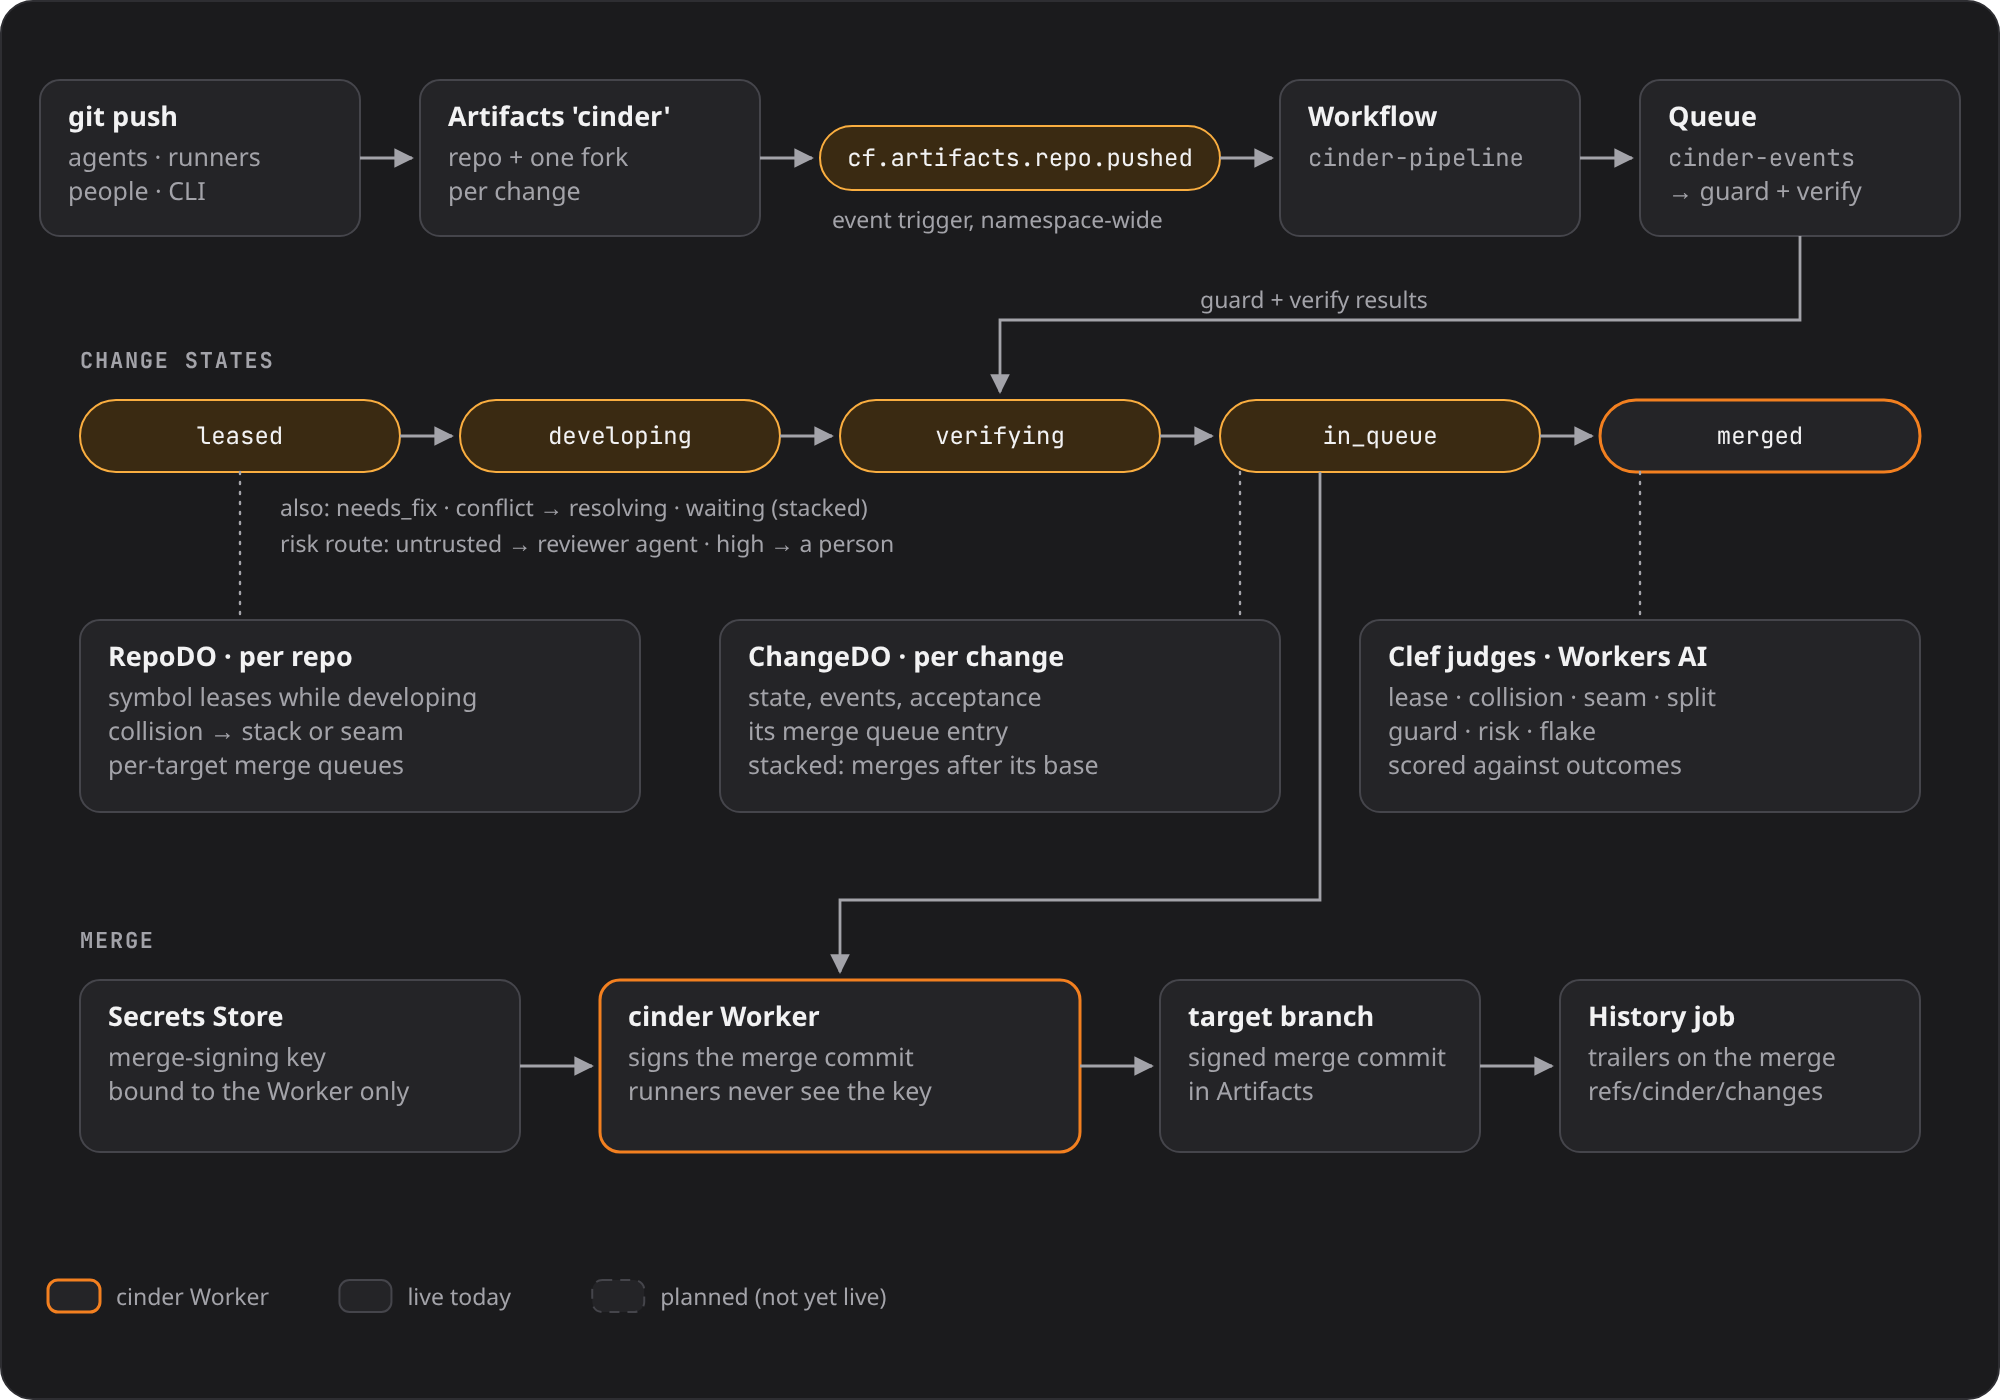Screen dimensions: 2000x1400
Task: Open the 'target branch' box
Action: pyautogui.click(x=1320, y=1066)
